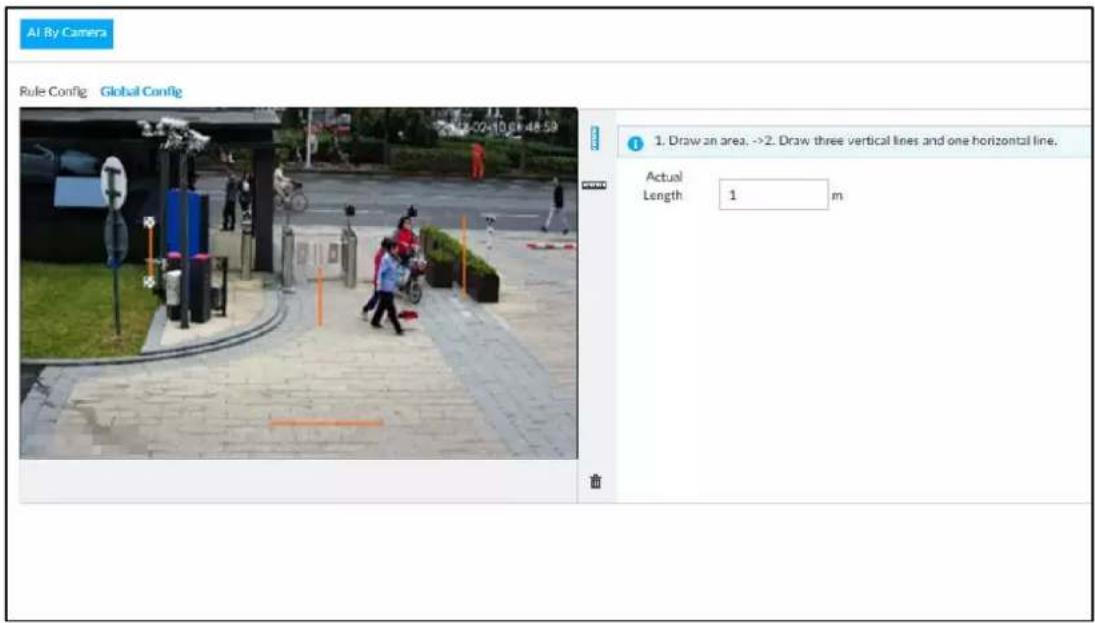Open the Global Config tab

coord(141,91)
